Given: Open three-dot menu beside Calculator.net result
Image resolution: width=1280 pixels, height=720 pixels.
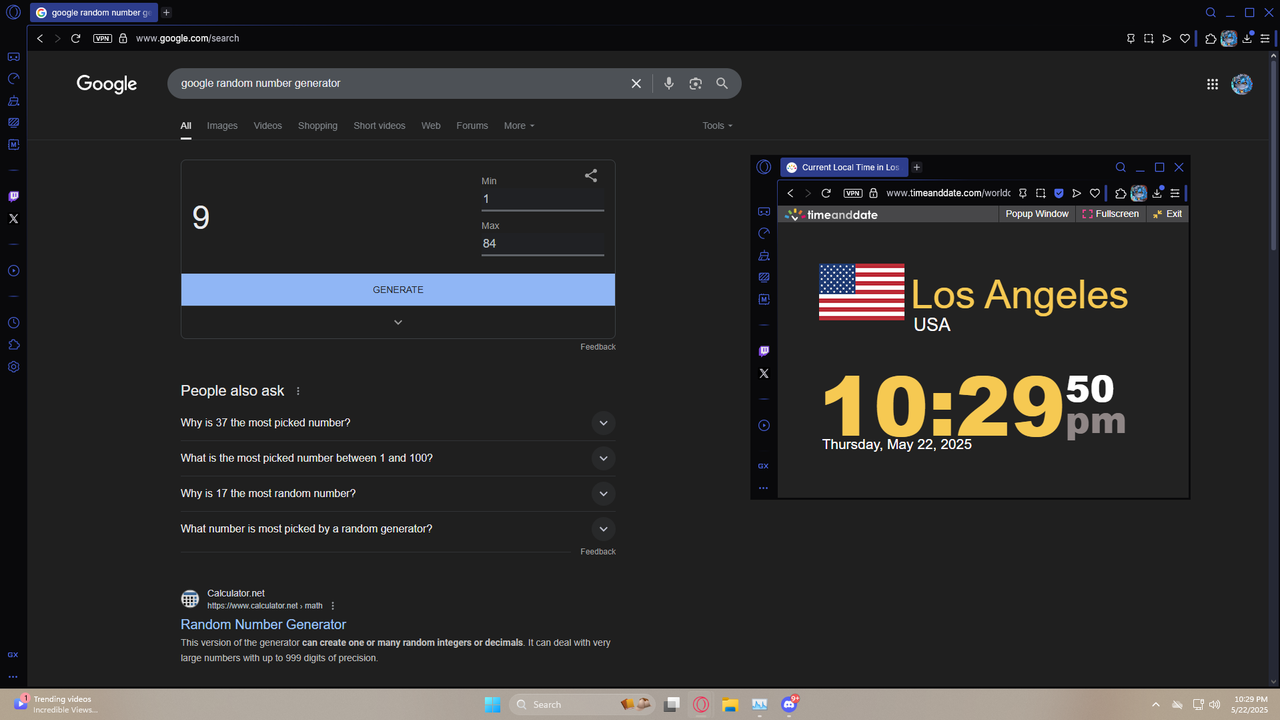Looking at the screenshot, I should (333, 606).
